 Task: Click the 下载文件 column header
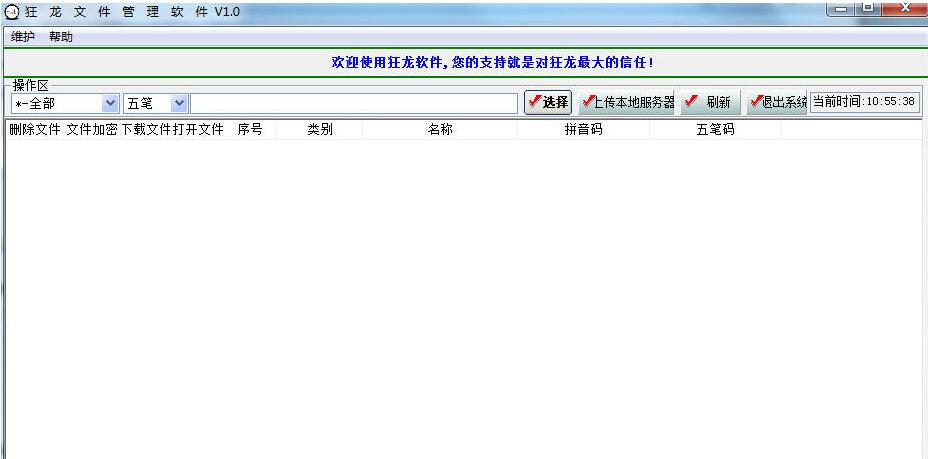146,130
